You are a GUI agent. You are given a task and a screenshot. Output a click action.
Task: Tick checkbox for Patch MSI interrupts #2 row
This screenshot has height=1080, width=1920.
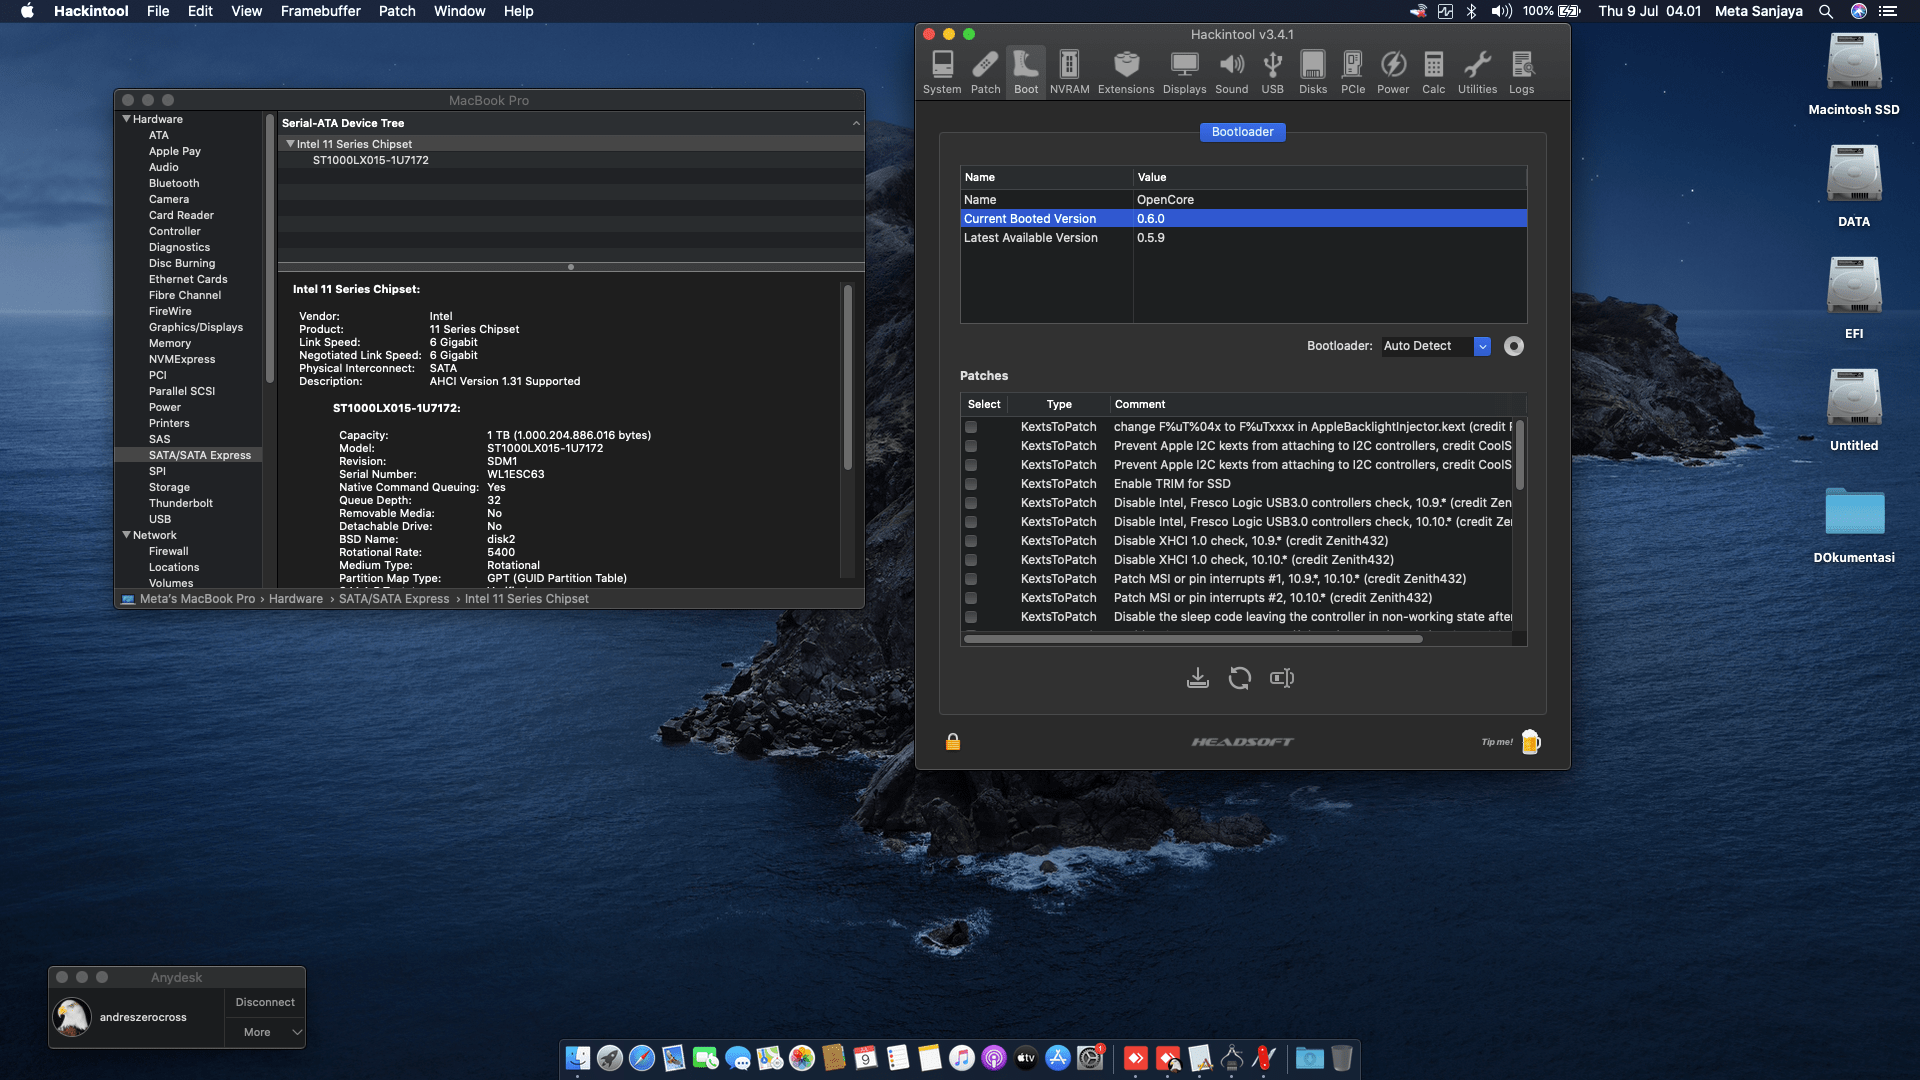970,598
